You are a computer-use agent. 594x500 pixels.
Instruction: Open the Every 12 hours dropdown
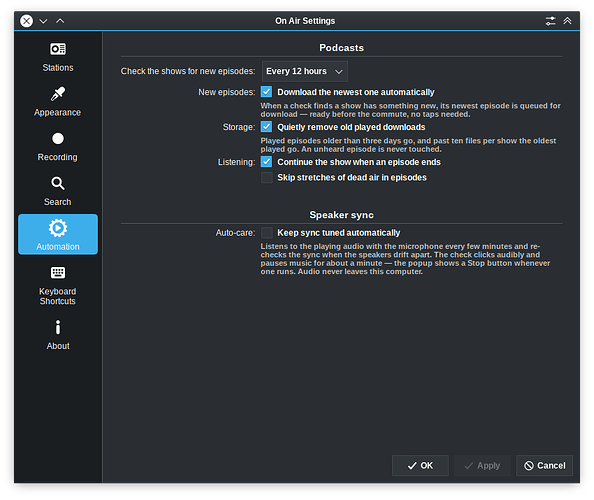305,71
